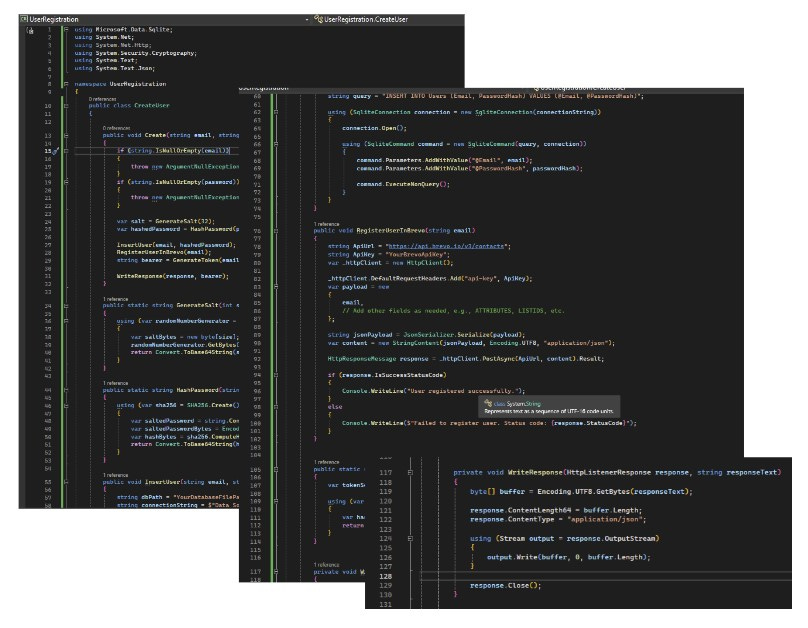Open the UserRegistration project dropdown in the navigation bar
This screenshot has height=628, width=808.
(x=165, y=19)
